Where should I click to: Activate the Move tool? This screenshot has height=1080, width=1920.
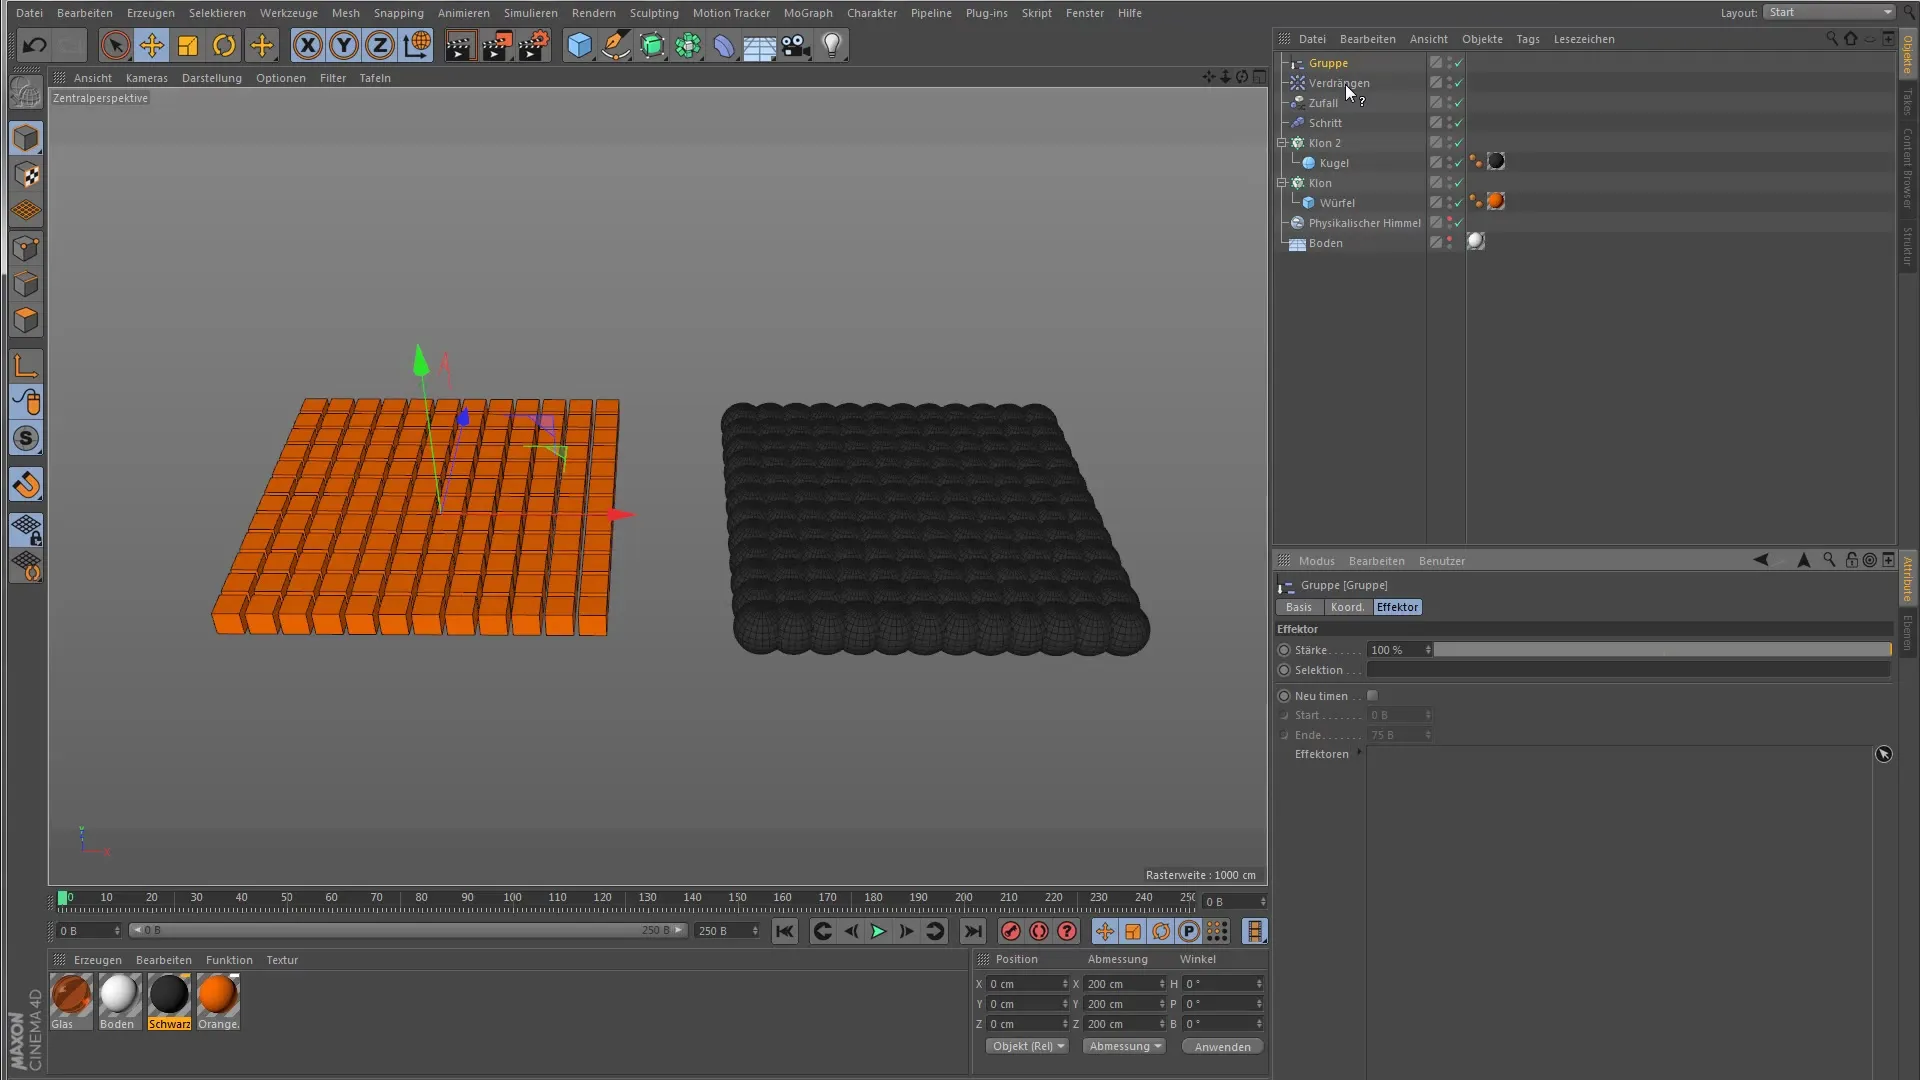tap(151, 45)
